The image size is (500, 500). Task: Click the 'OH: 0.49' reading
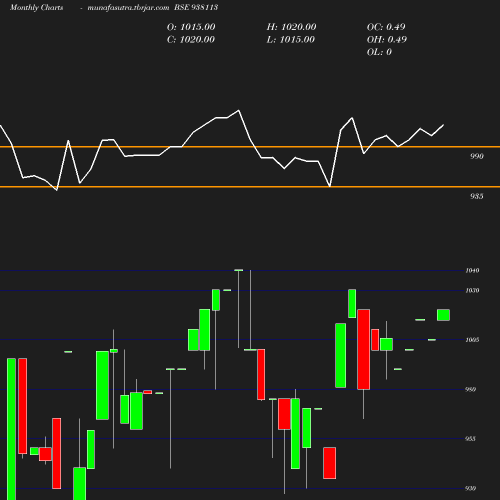coord(387,39)
